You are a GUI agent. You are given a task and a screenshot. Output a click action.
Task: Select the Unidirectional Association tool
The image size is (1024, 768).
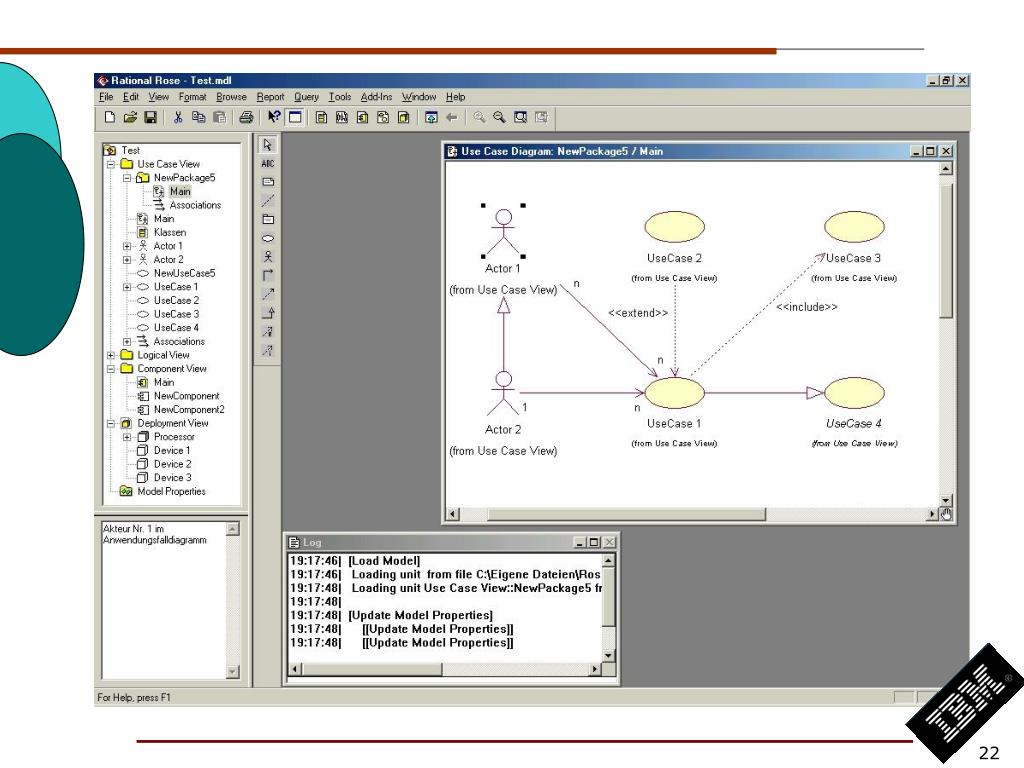268,276
